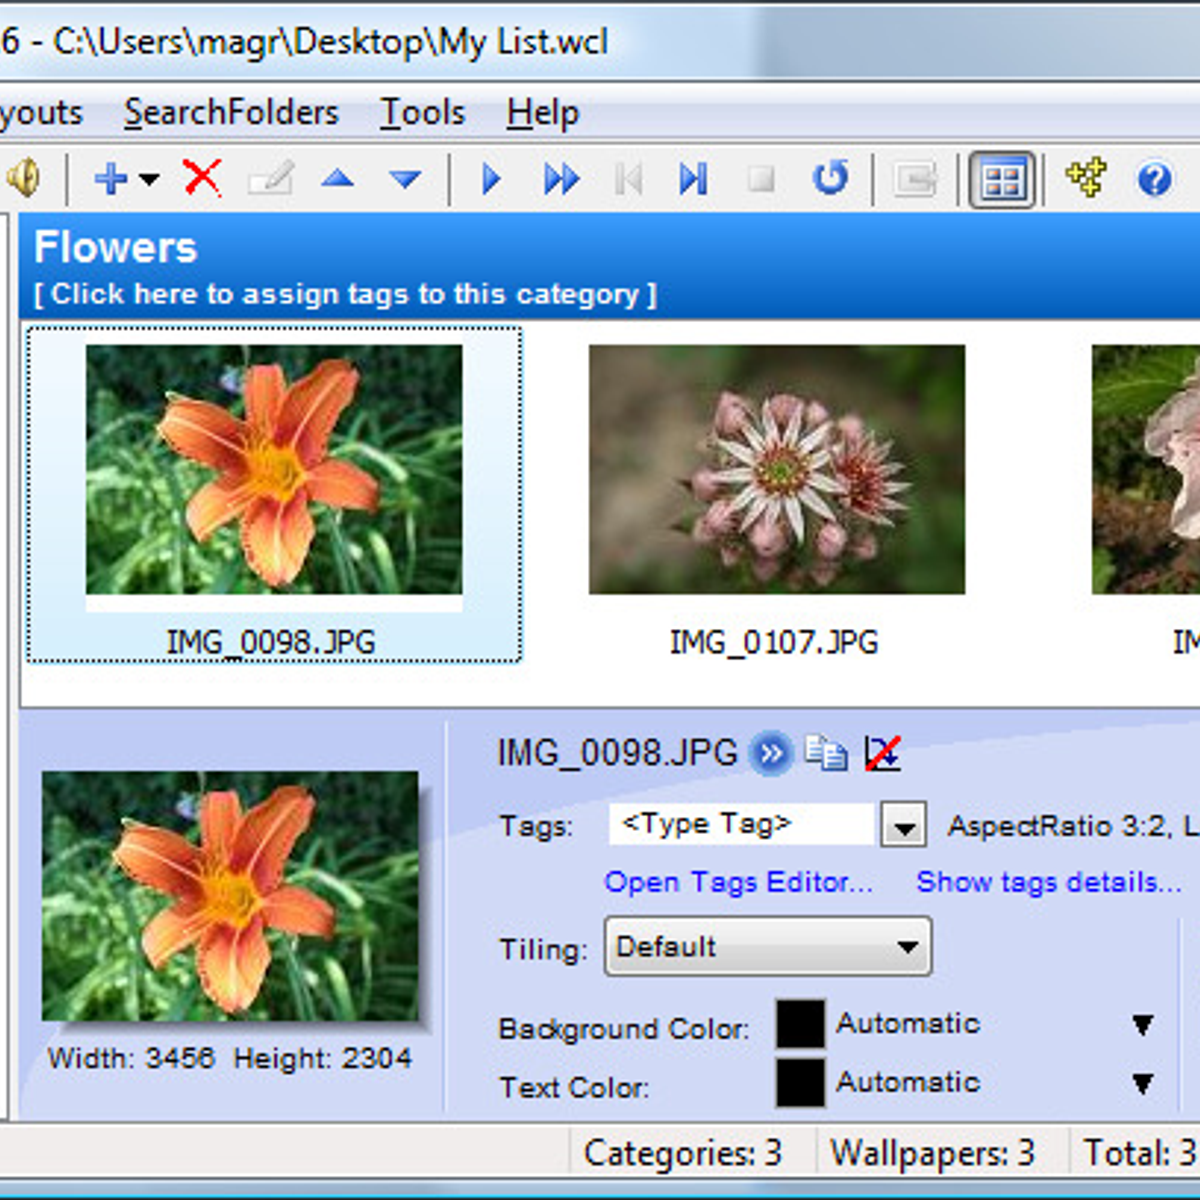This screenshot has width=1200, height=1200.
Task: Click the refresh rotation icon
Action: pos(831,178)
